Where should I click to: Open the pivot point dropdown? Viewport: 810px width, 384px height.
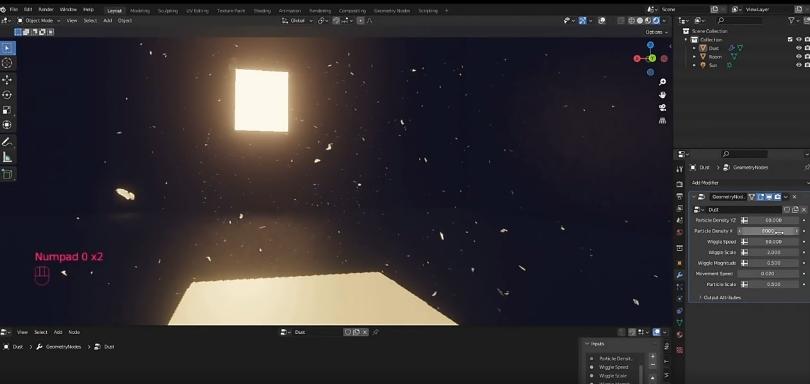coord(323,21)
